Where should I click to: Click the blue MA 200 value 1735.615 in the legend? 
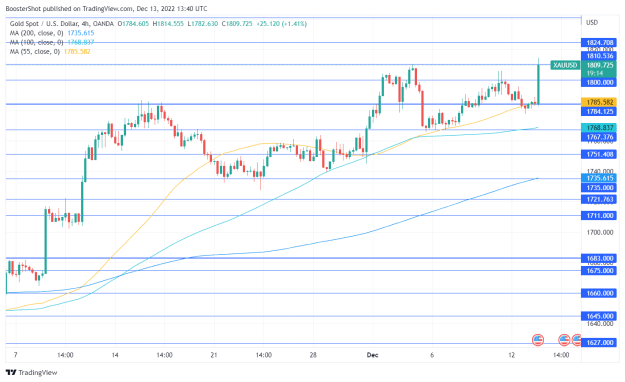coord(81,33)
